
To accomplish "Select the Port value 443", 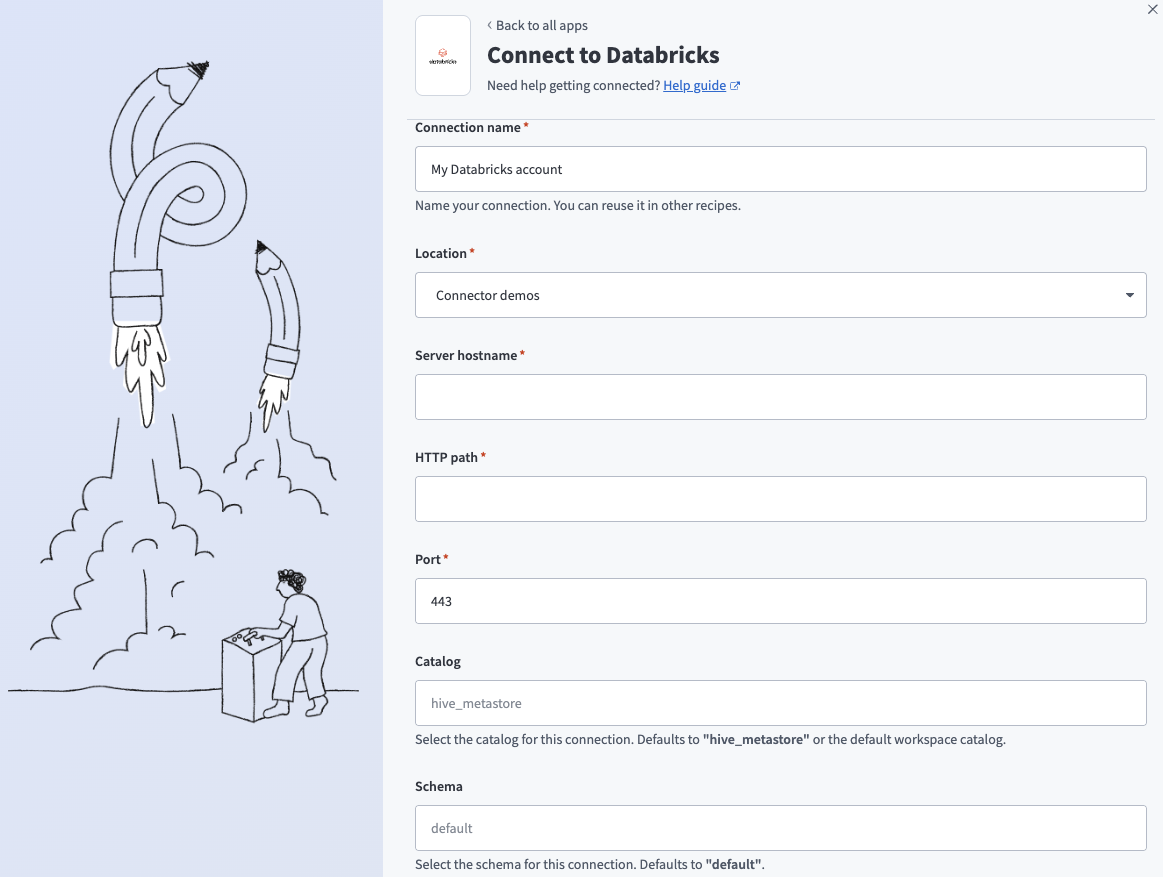I will coord(780,600).
